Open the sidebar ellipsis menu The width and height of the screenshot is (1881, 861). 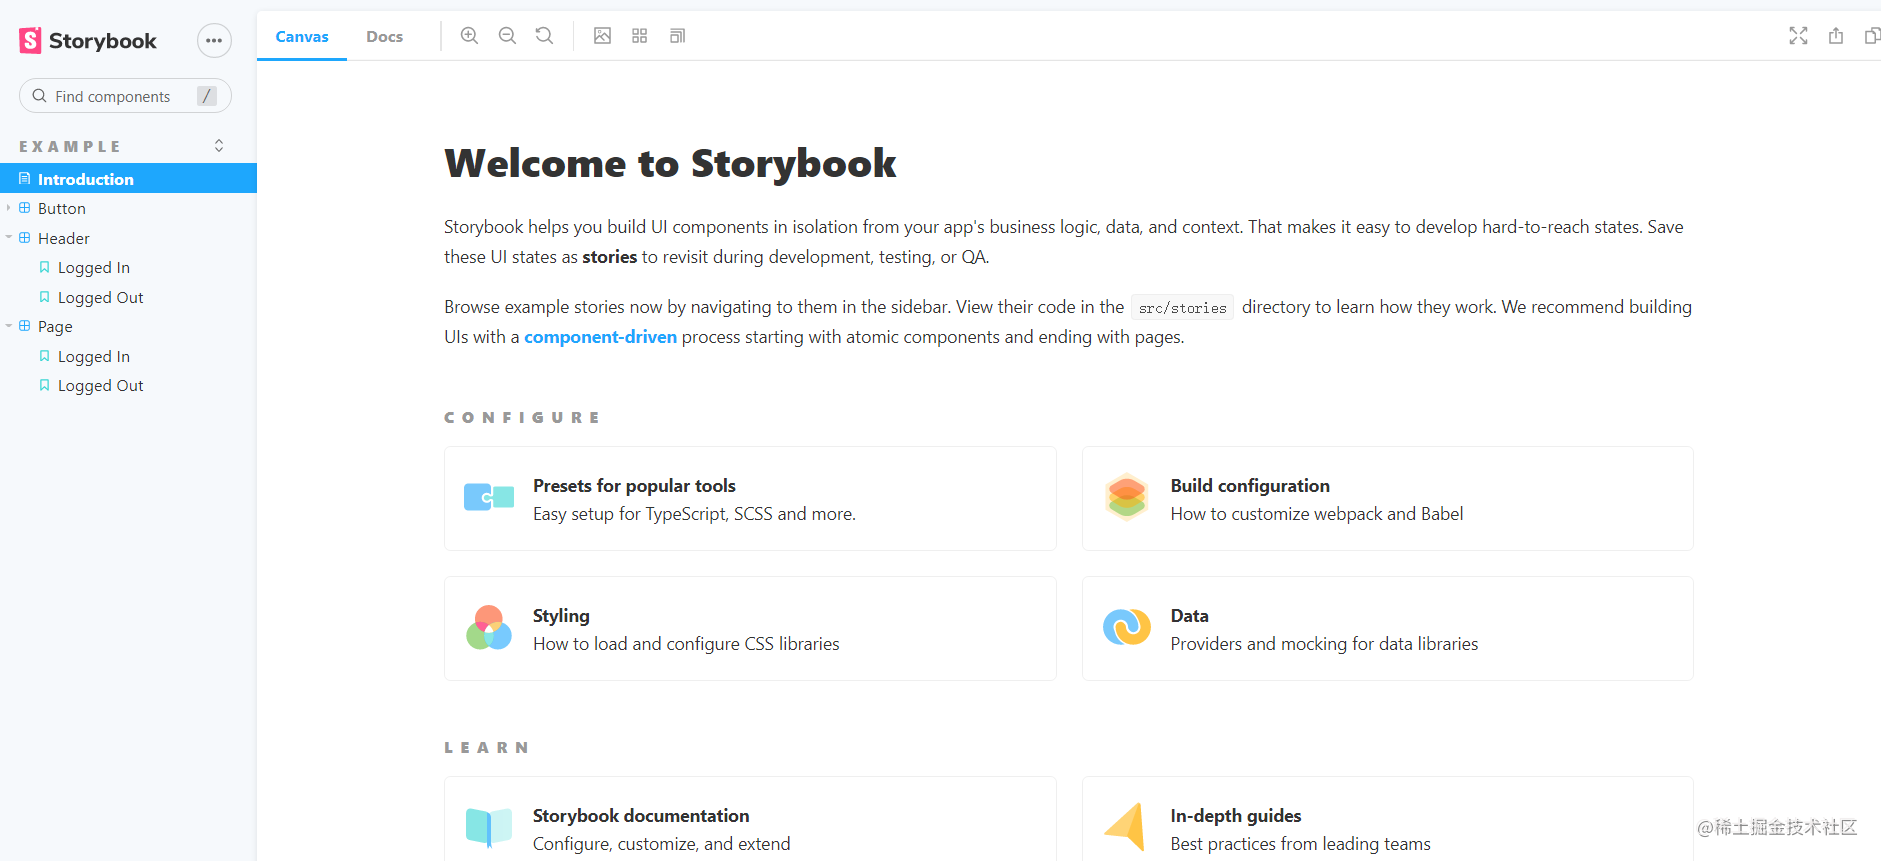coord(214,41)
